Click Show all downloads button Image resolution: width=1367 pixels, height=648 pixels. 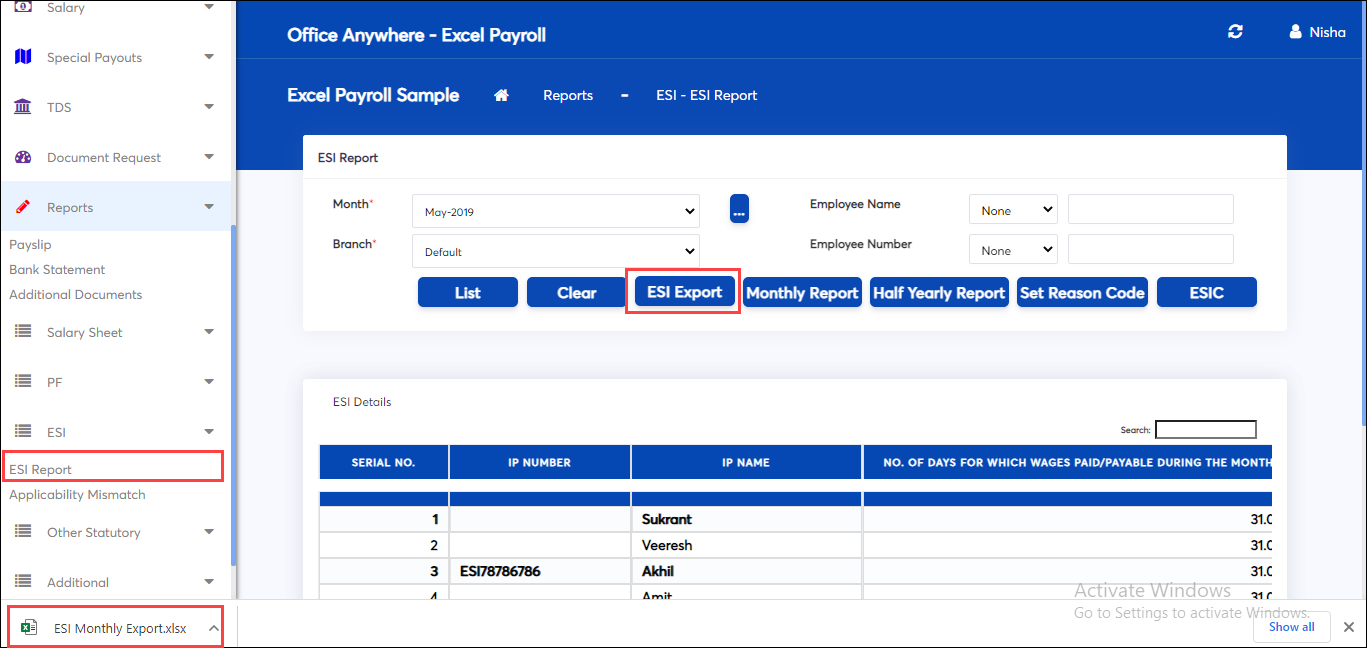click(1292, 627)
